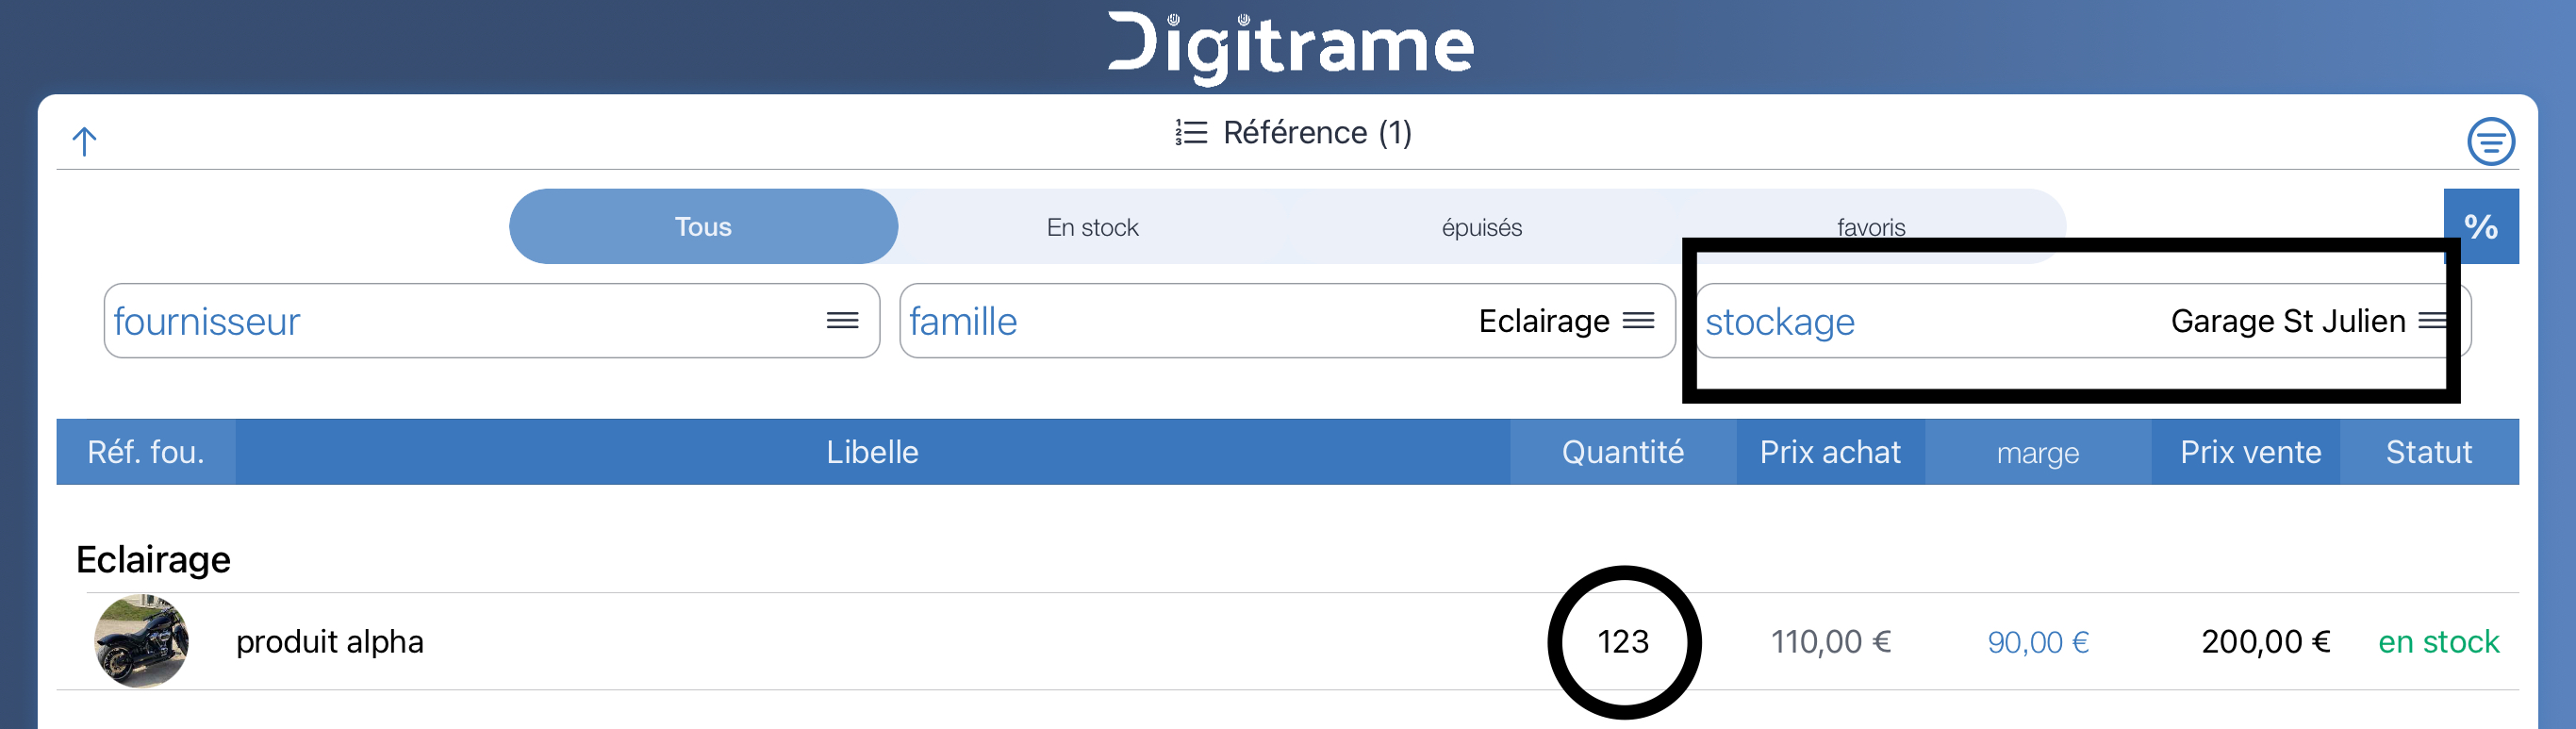This screenshot has width=2576, height=729.
Task: Click the Référence (1) title
Action: 1317,133
